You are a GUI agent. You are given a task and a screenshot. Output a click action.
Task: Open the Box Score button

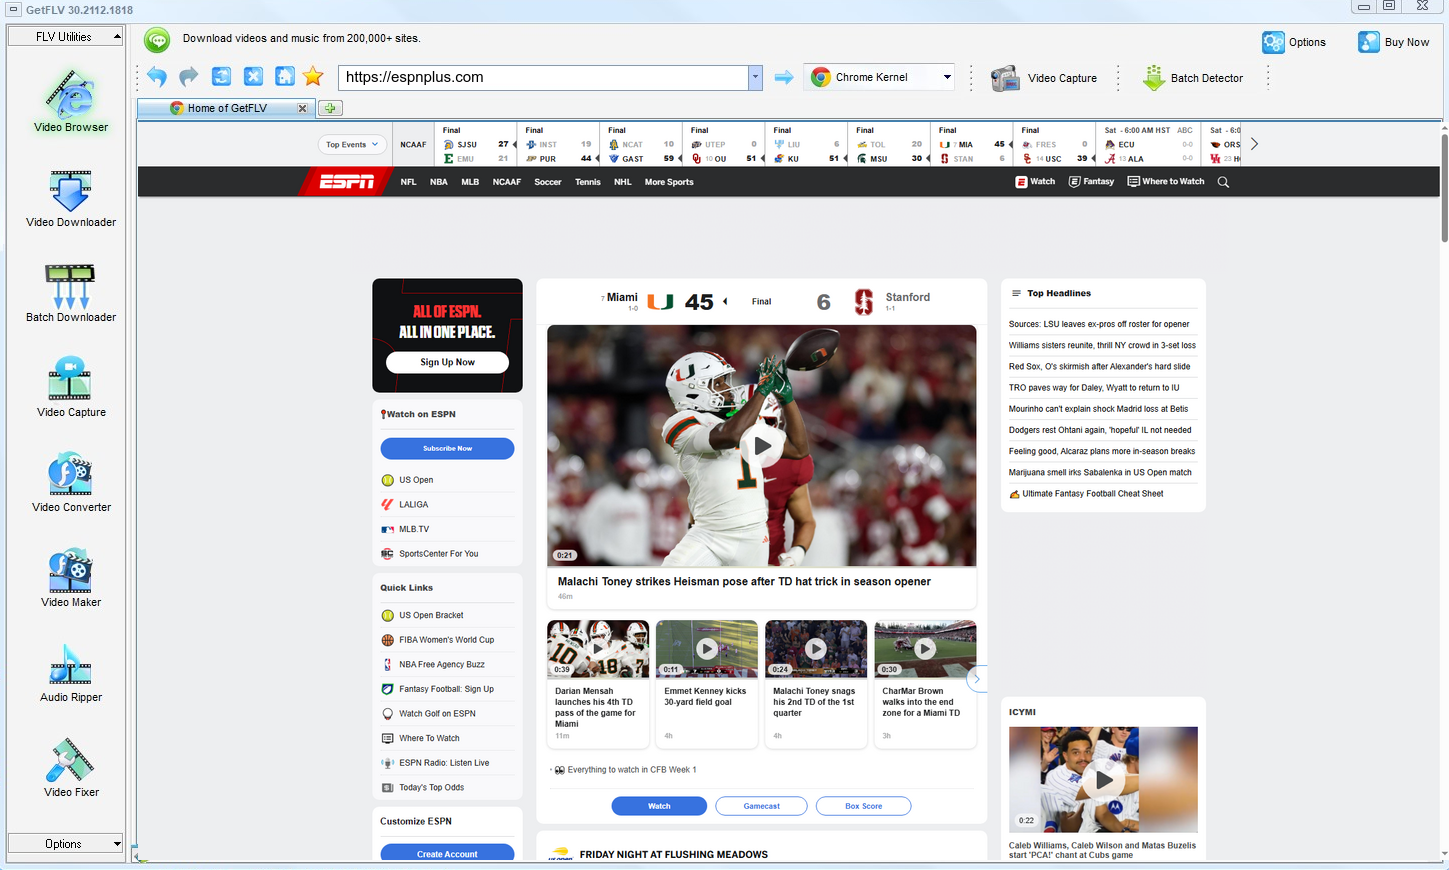point(863,806)
